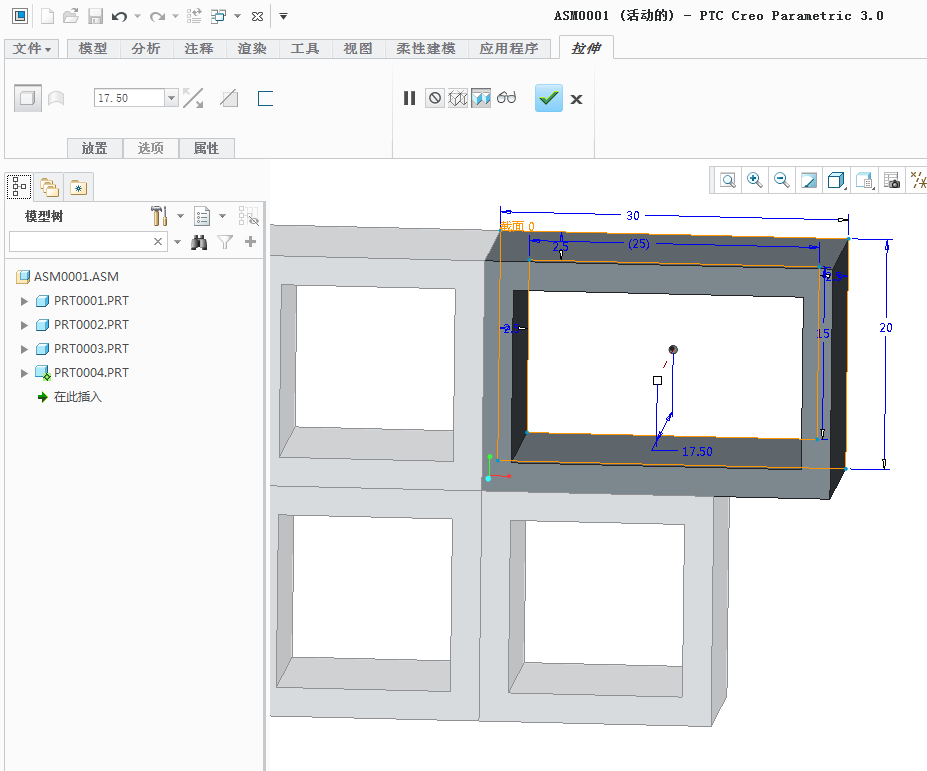Click the Undo arrow icon
The image size is (927, 771).
119,16
